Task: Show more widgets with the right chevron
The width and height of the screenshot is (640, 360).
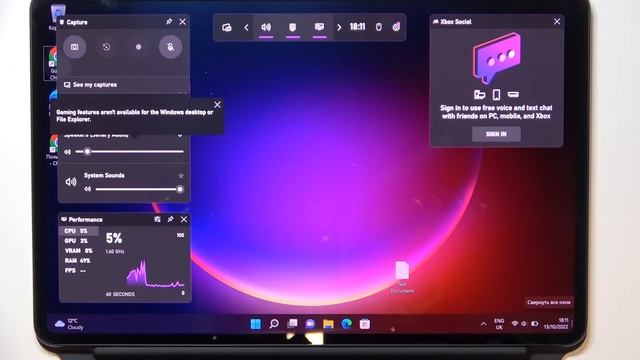Action: point(339,27)
